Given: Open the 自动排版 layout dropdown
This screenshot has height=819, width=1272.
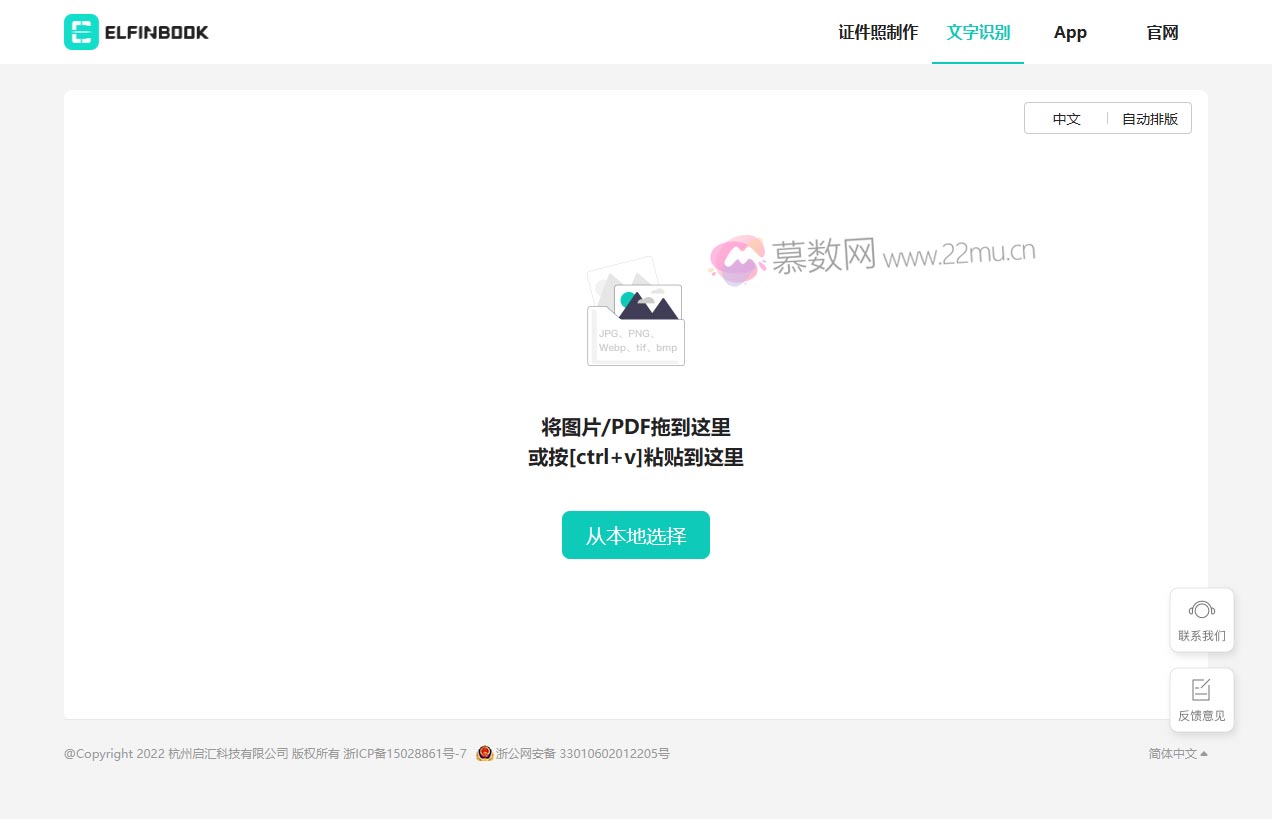Looking at the screenshot, I should [1149, 119].
